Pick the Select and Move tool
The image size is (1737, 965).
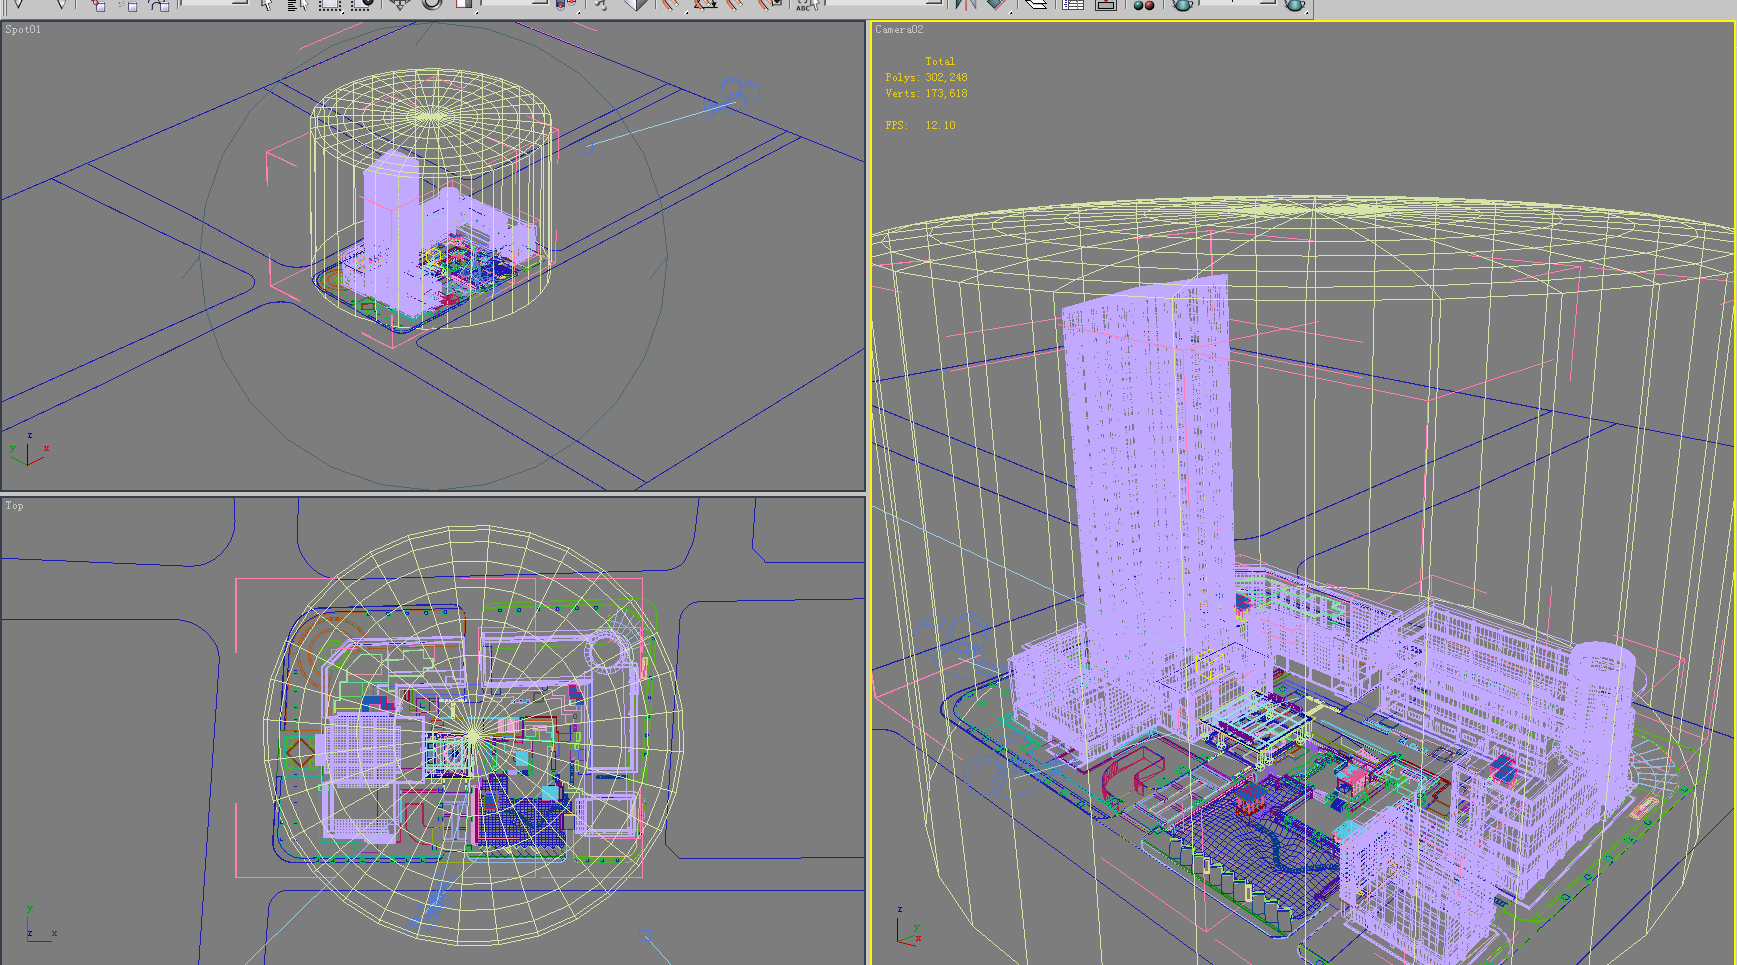(400, 4)
